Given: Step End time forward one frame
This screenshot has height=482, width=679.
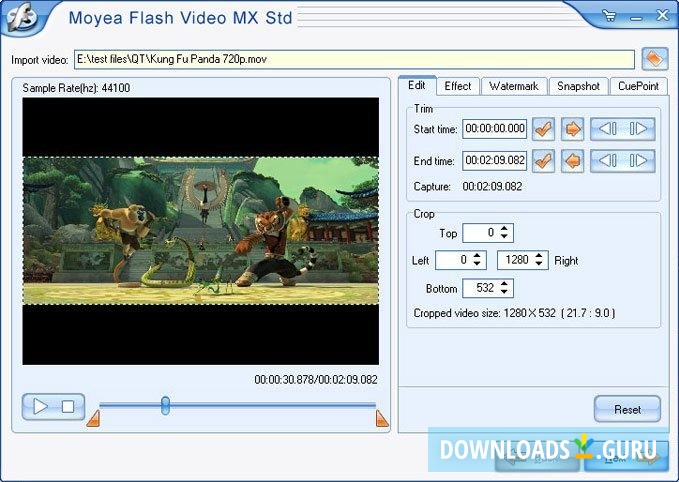Looking at the screenshot, I should [x=639, y=161].
